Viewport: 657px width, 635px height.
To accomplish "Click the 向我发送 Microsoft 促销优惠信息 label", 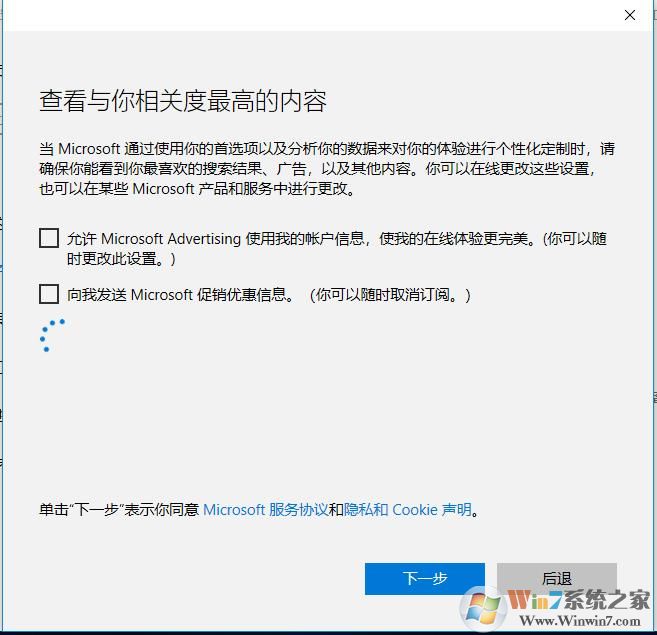I will pyautogui.click(x=181, y=295).
